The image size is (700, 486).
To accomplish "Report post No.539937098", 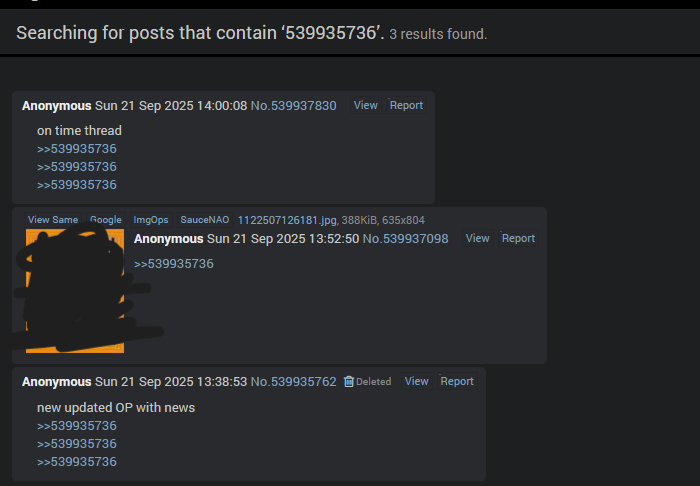I will pos(518,238).
